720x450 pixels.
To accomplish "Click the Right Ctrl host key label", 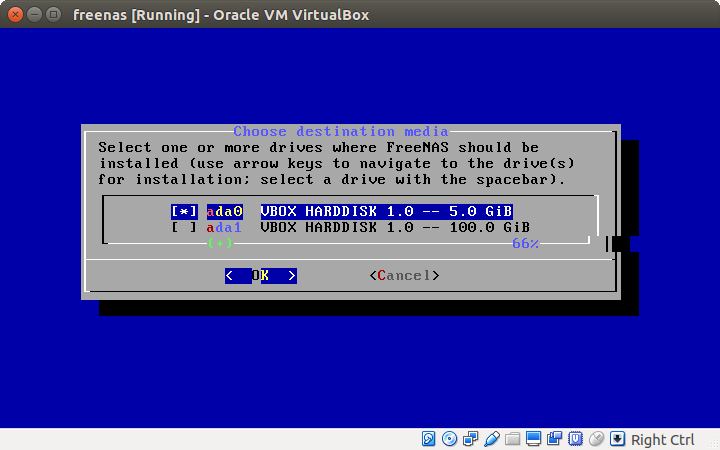I will (x=663, y=440).
